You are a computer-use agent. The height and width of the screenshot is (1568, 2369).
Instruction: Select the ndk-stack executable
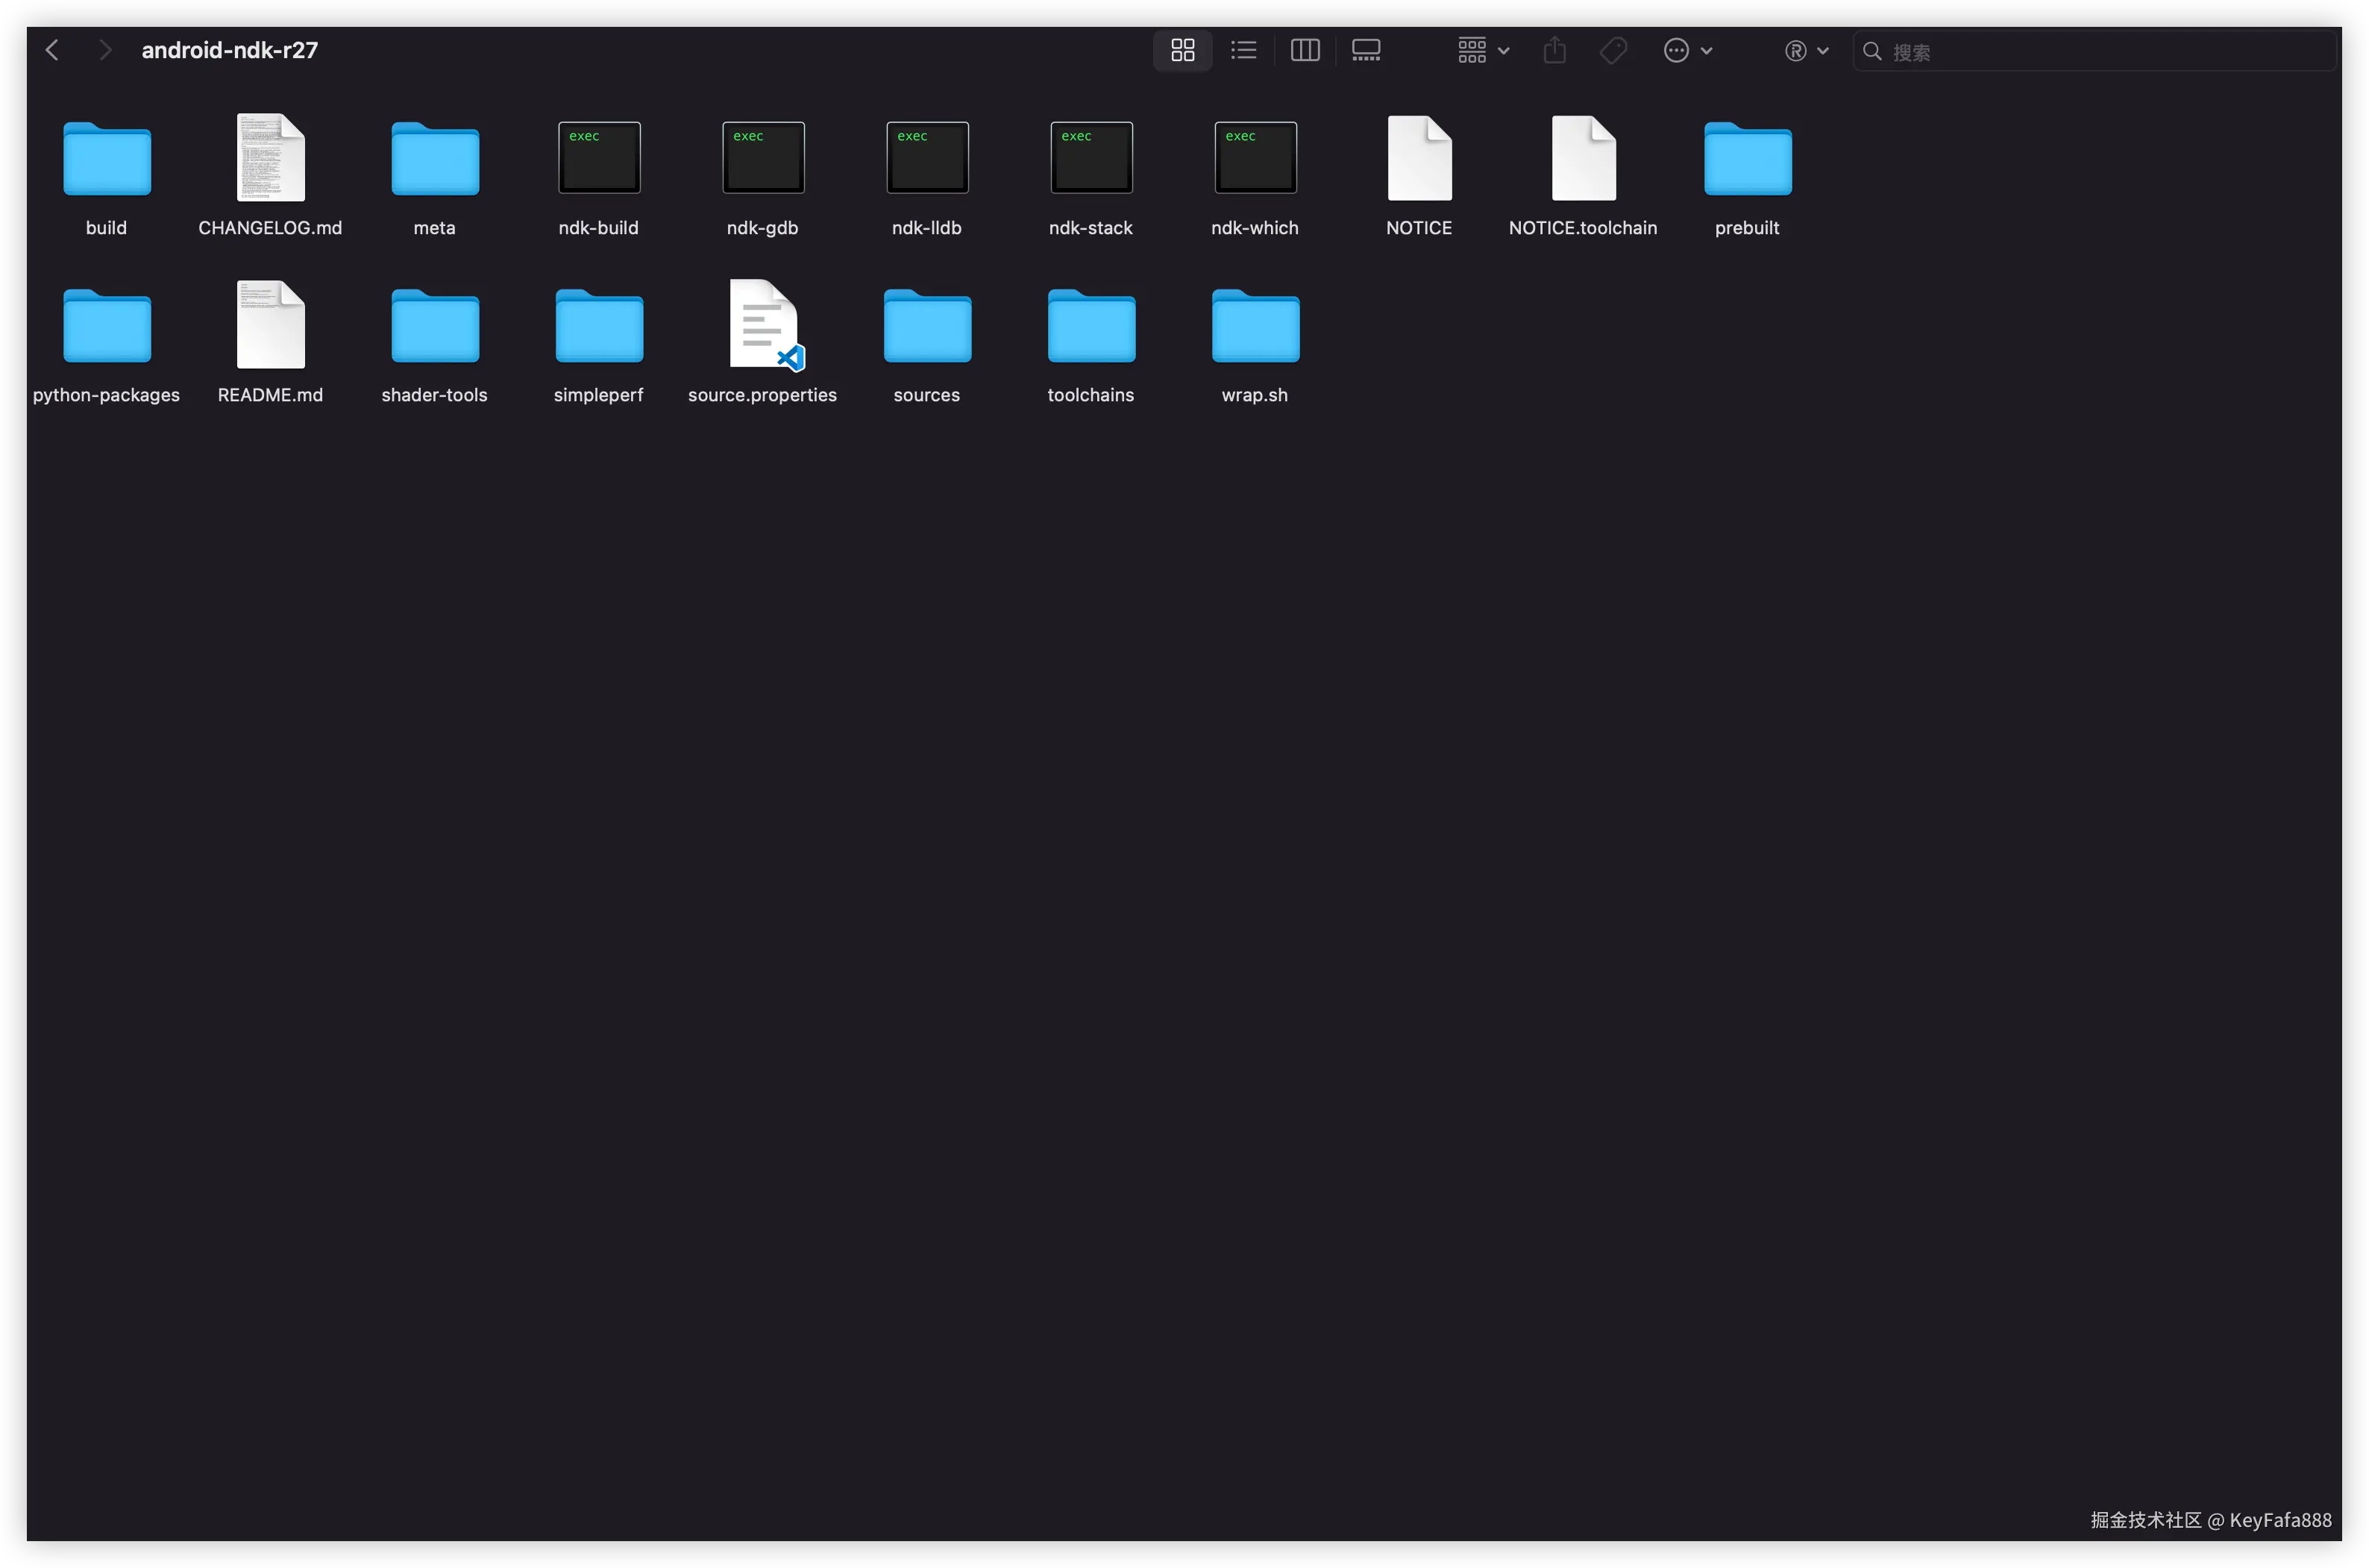[x=1091, y=158]
